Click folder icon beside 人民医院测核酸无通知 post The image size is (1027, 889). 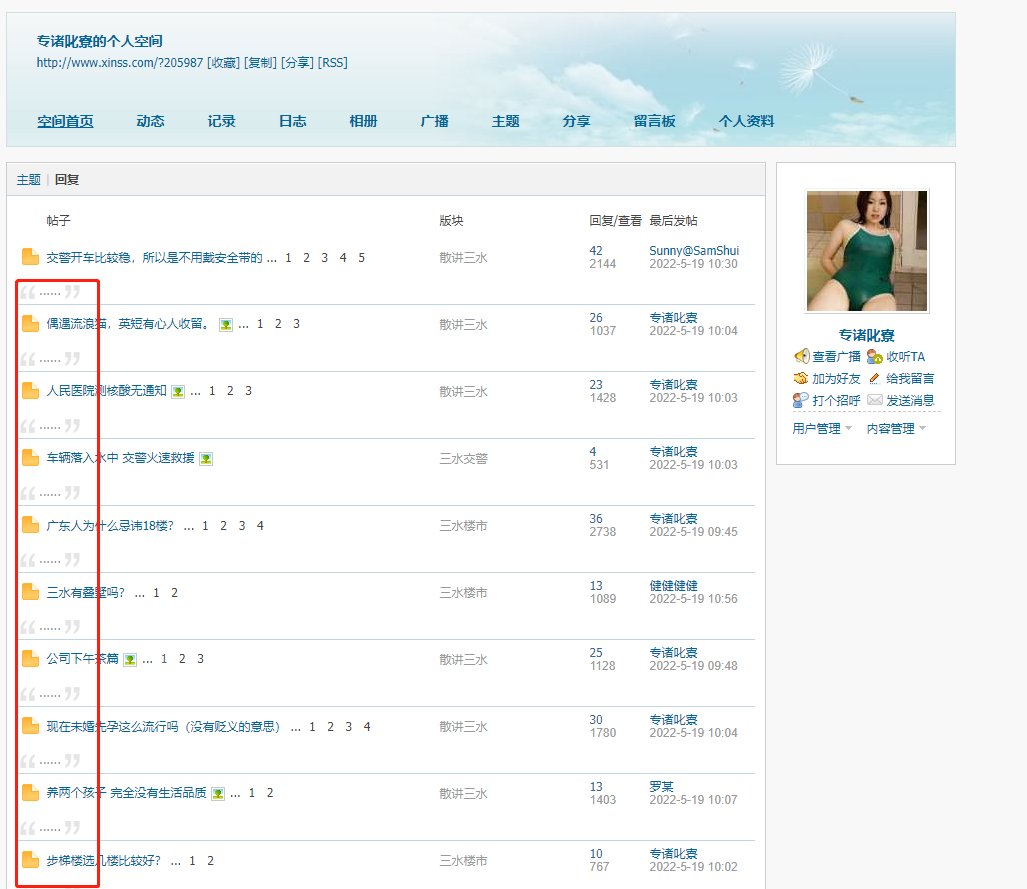click(30, 390)
